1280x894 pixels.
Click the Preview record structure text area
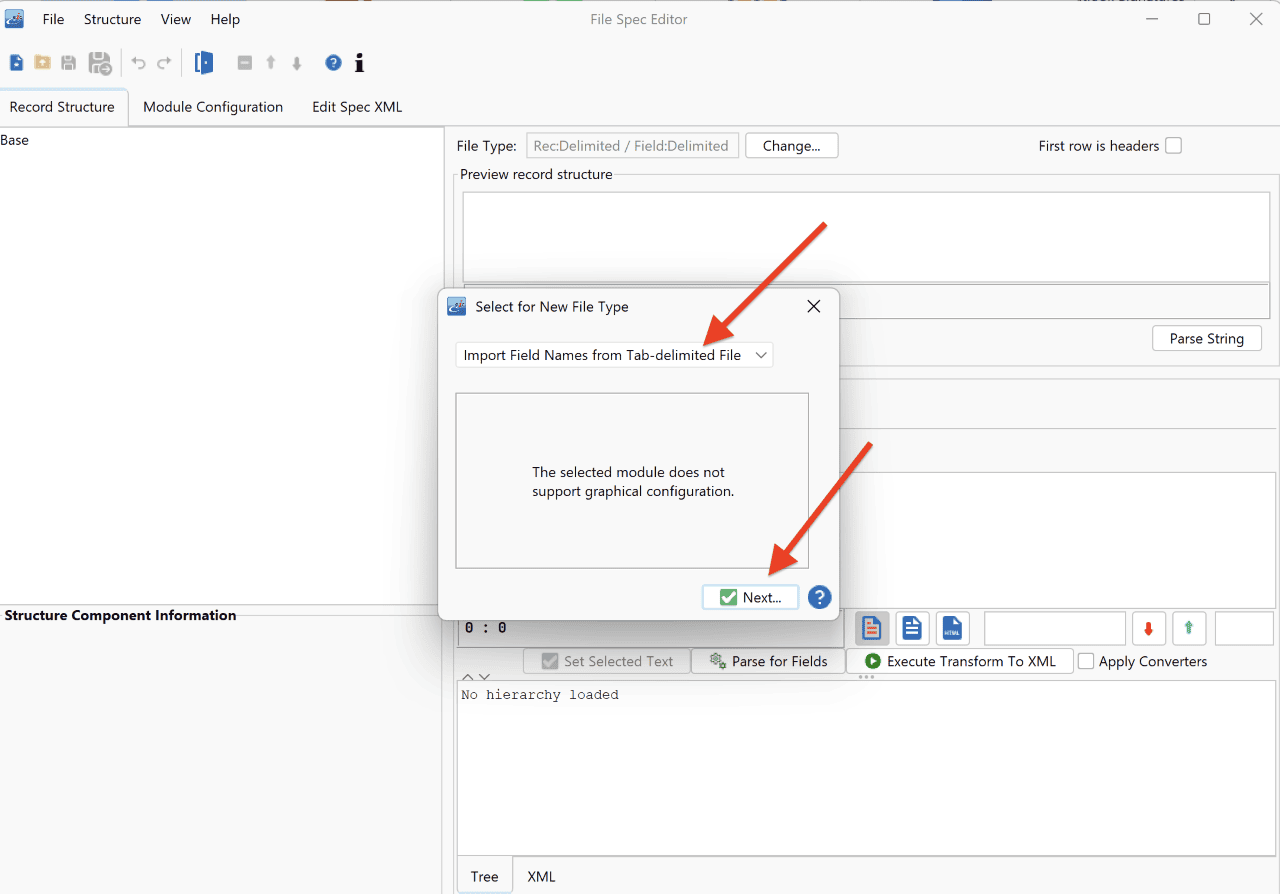click(866, 237)
